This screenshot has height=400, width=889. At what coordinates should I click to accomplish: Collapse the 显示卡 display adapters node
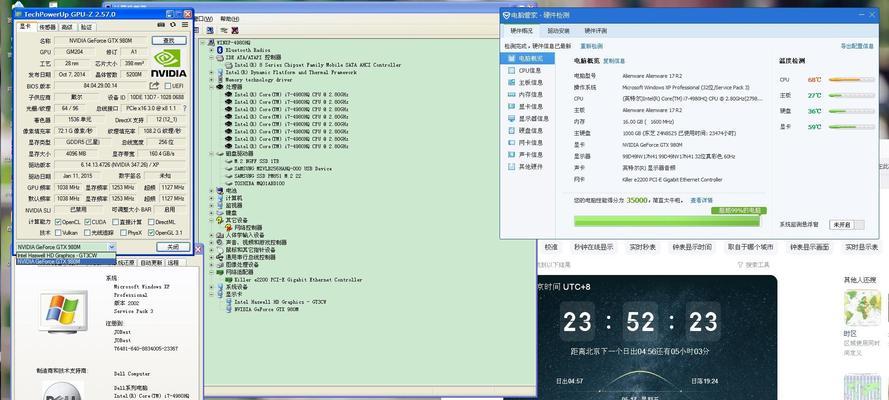coord(212,295)
